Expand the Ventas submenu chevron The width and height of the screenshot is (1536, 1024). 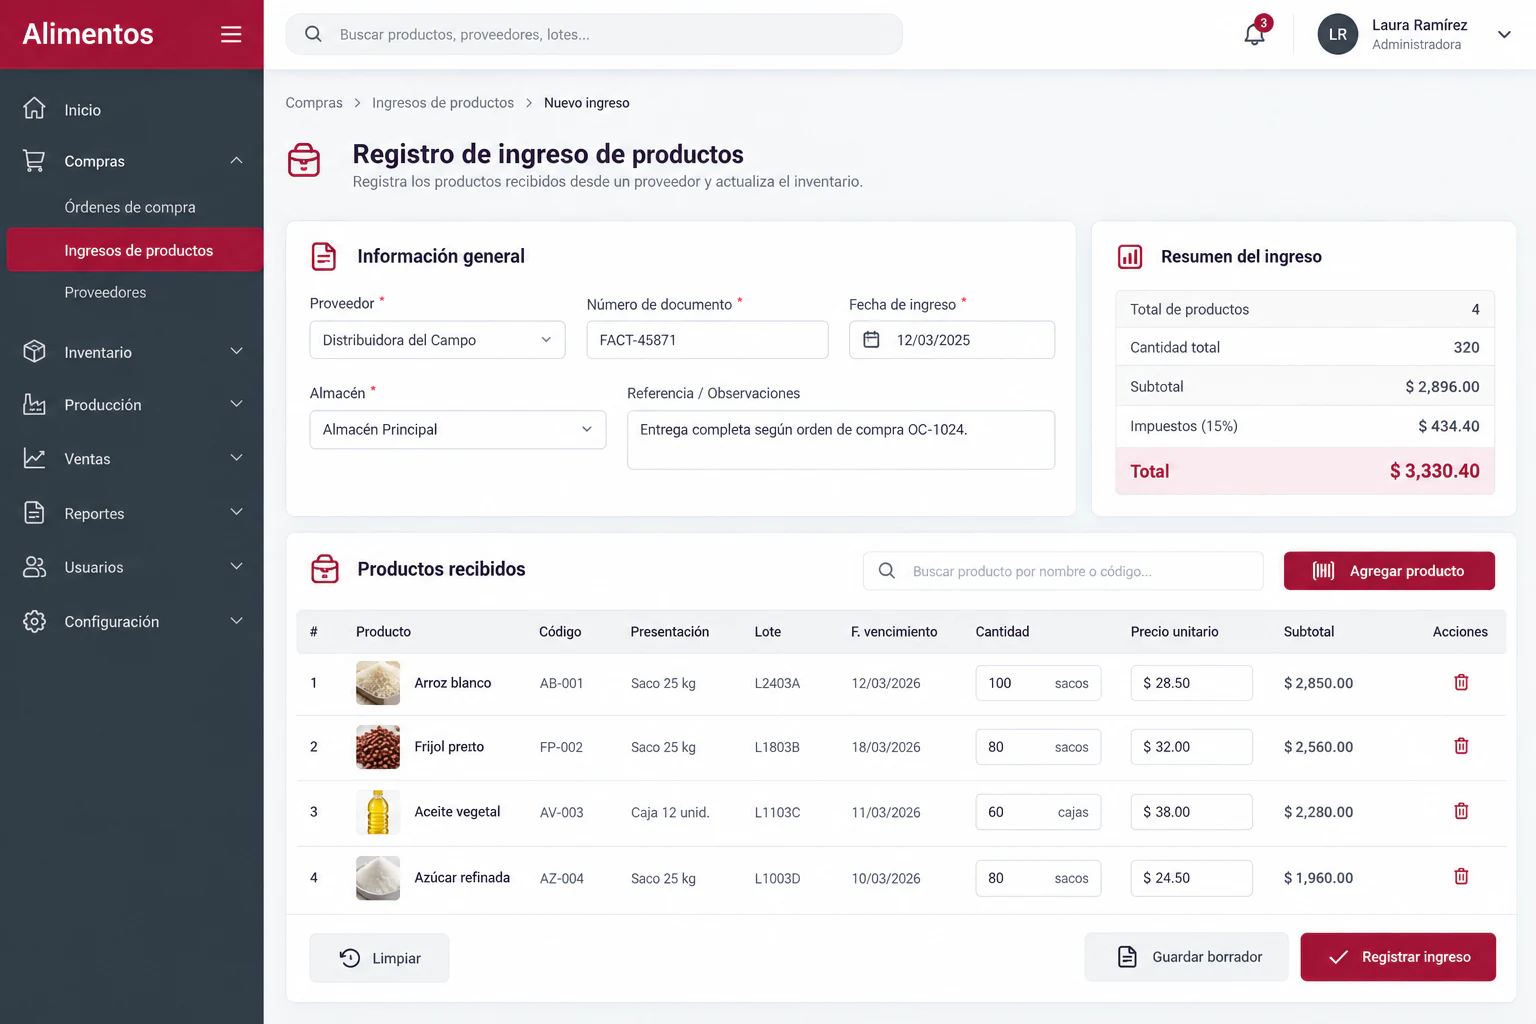pyautogui.click(x=236, y=458)
